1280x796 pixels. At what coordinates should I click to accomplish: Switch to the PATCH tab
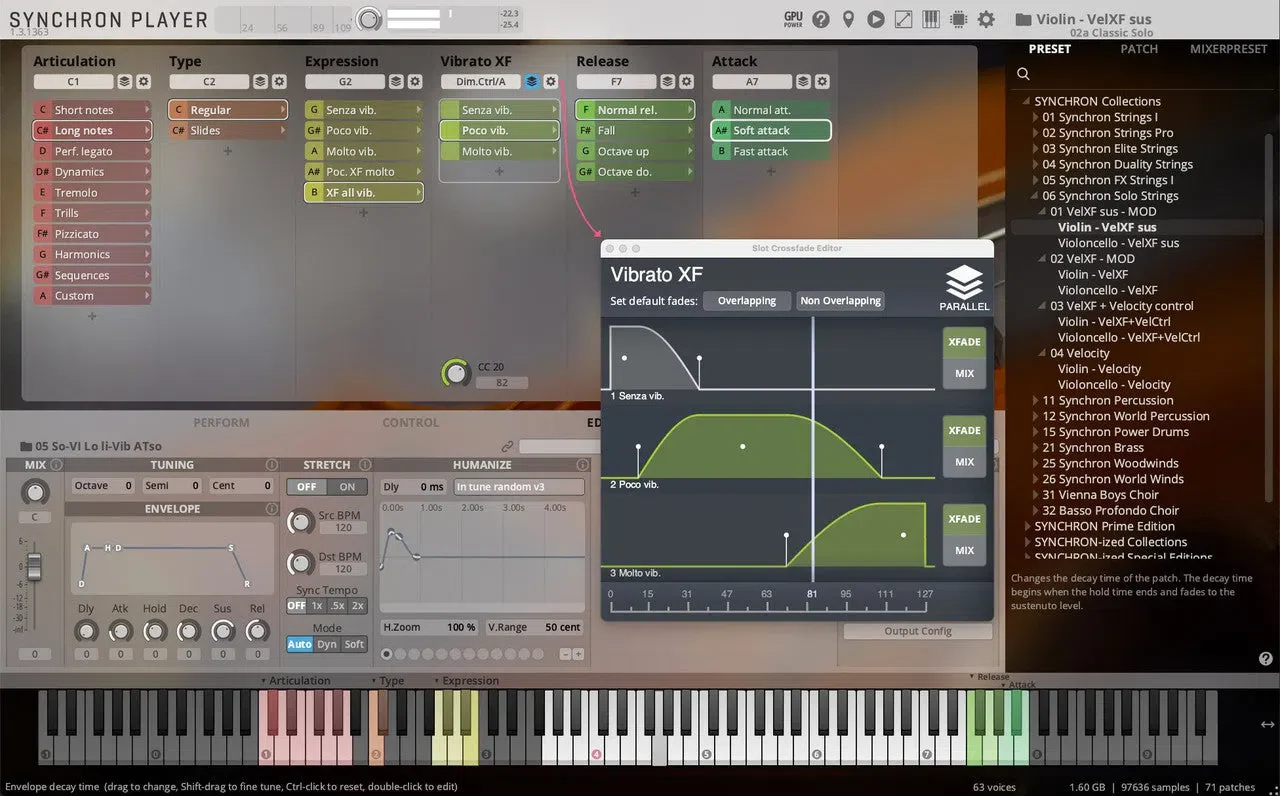(1139, 49)
